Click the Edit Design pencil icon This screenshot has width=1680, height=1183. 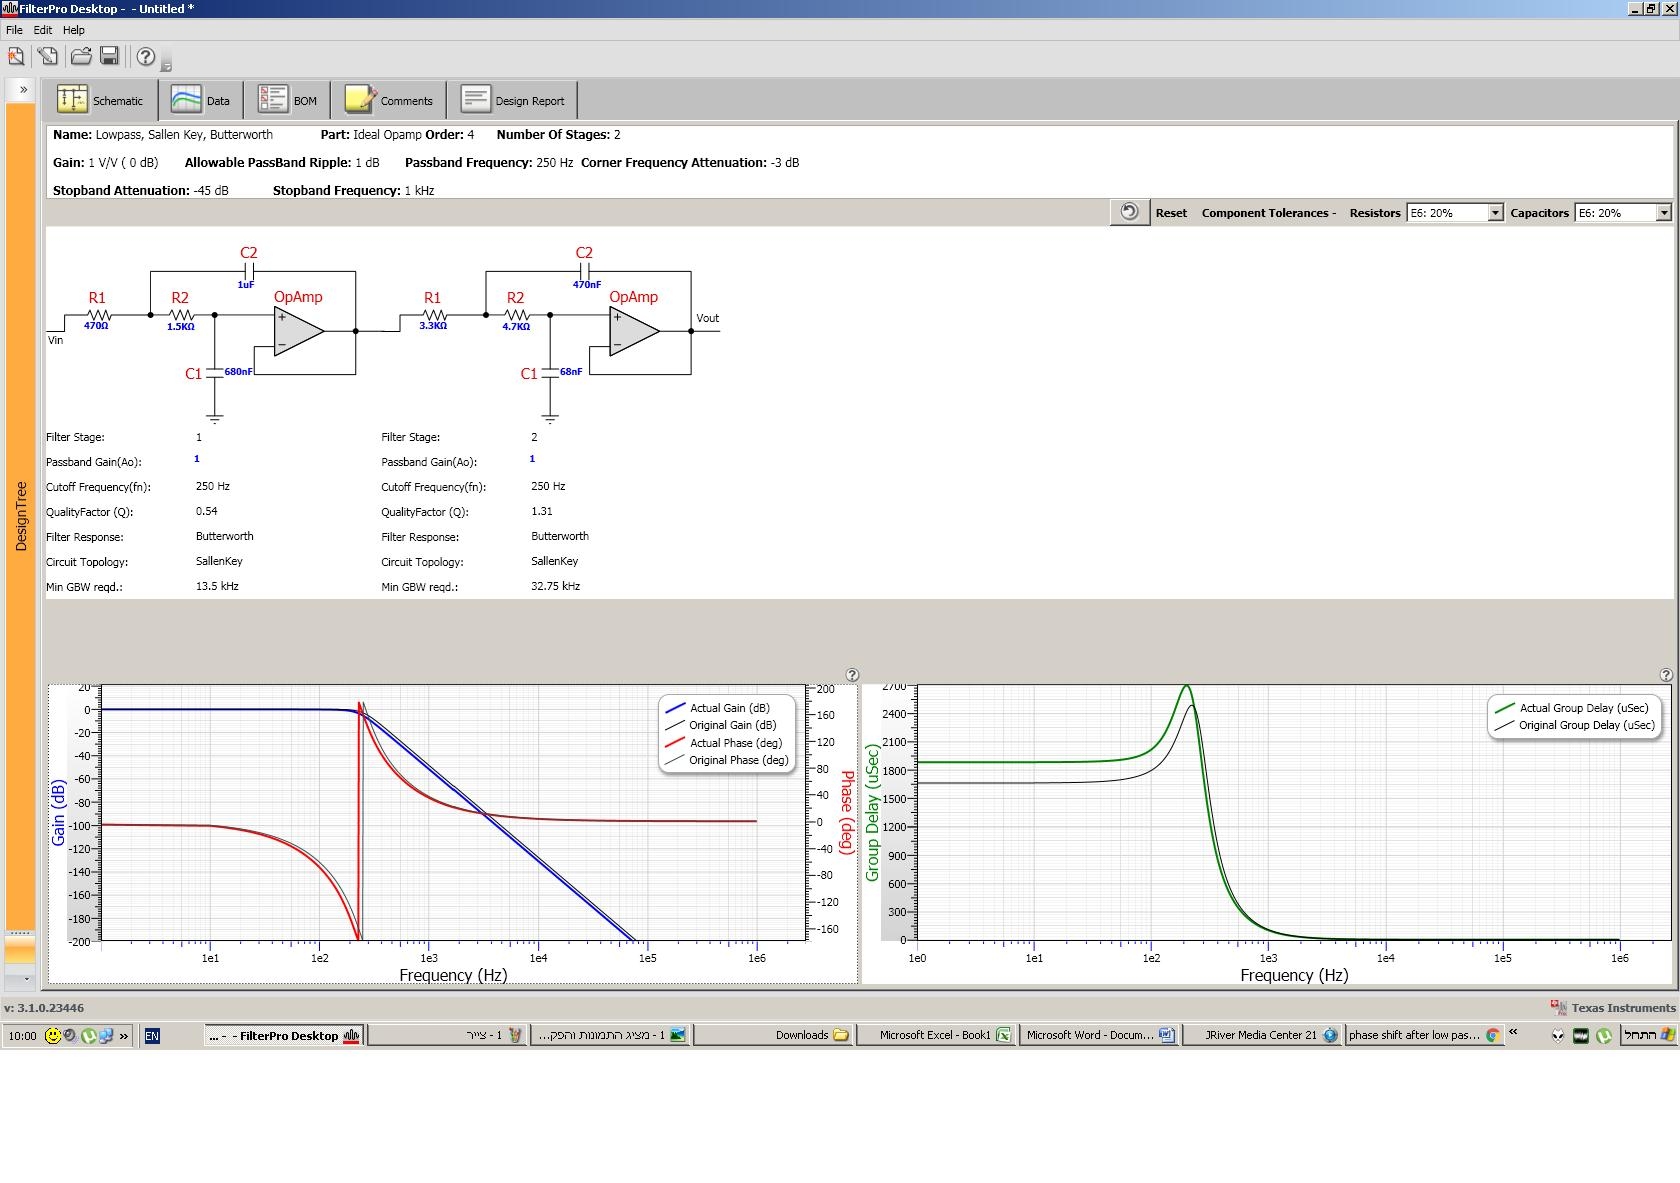pos(47,57)
